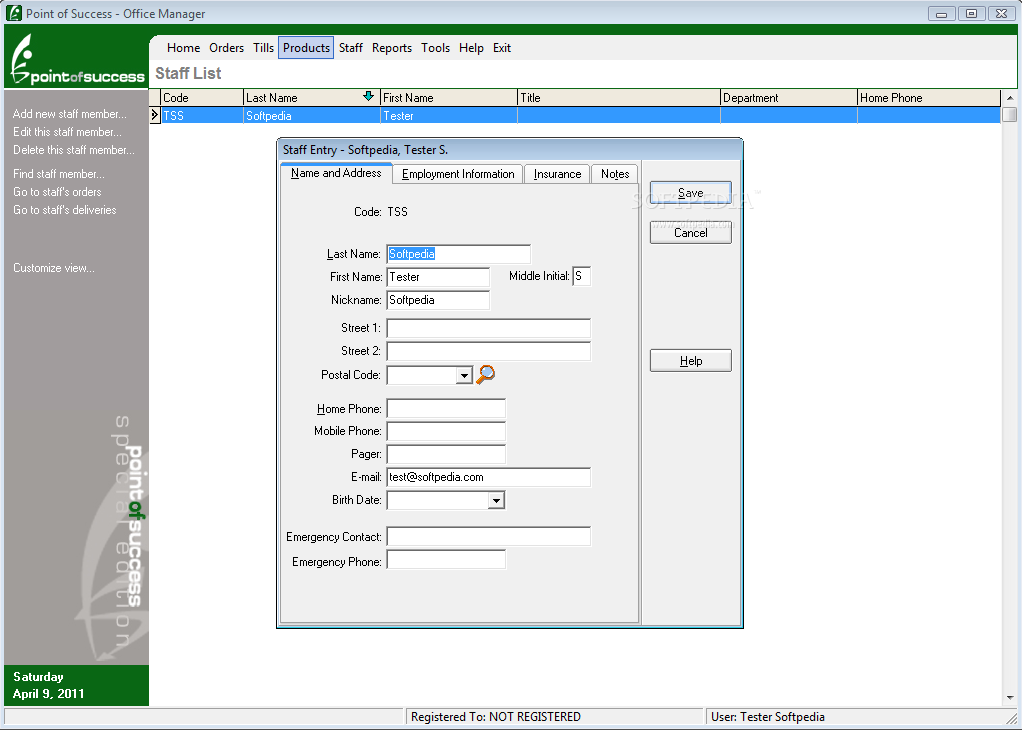Viewport: 1022px width, 730px height.
Task: Open the Help menu in the menu bar
Action: 471,48
